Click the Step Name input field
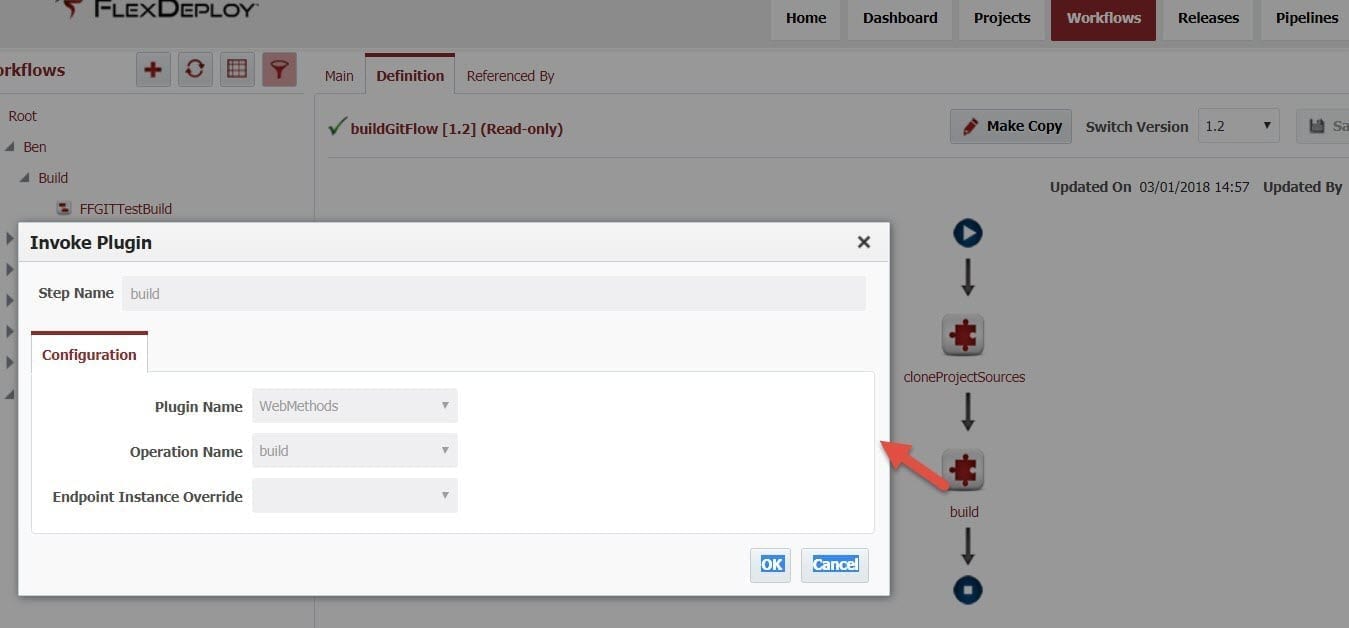Image resolution: width=1349 pixels, height=628 pixels. 494,293
